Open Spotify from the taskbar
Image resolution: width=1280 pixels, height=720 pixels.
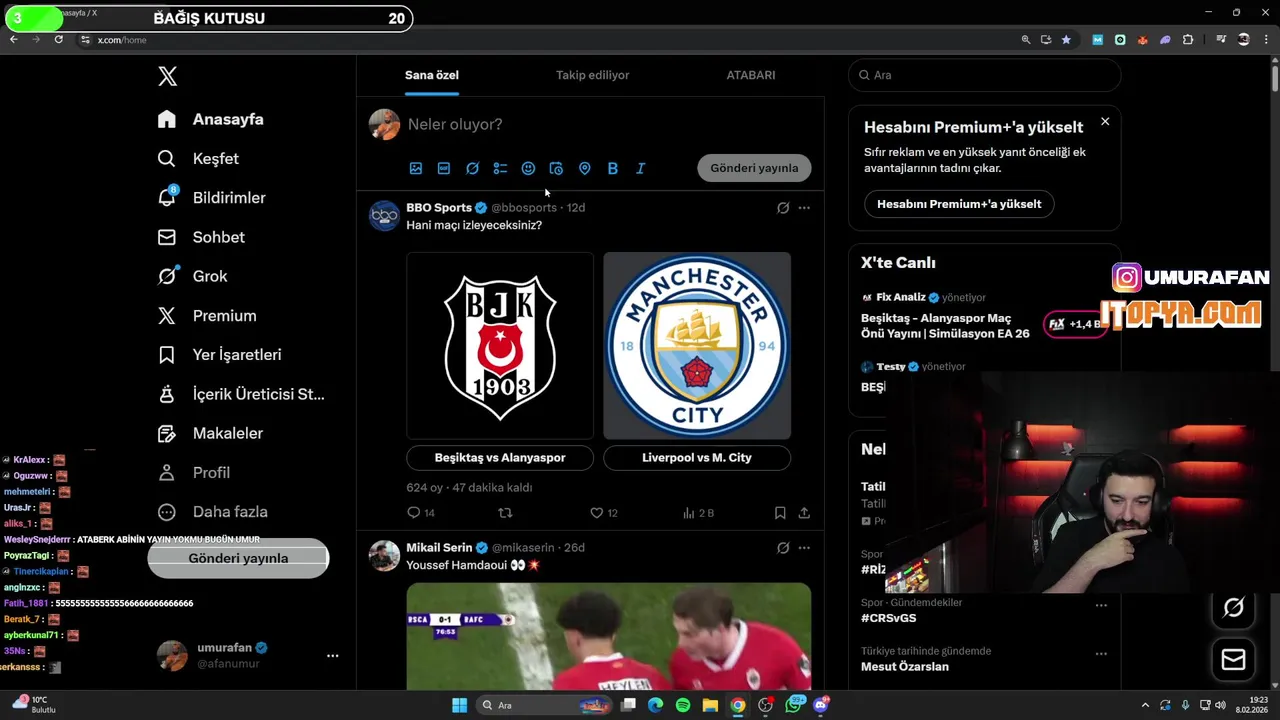point(682,705)
